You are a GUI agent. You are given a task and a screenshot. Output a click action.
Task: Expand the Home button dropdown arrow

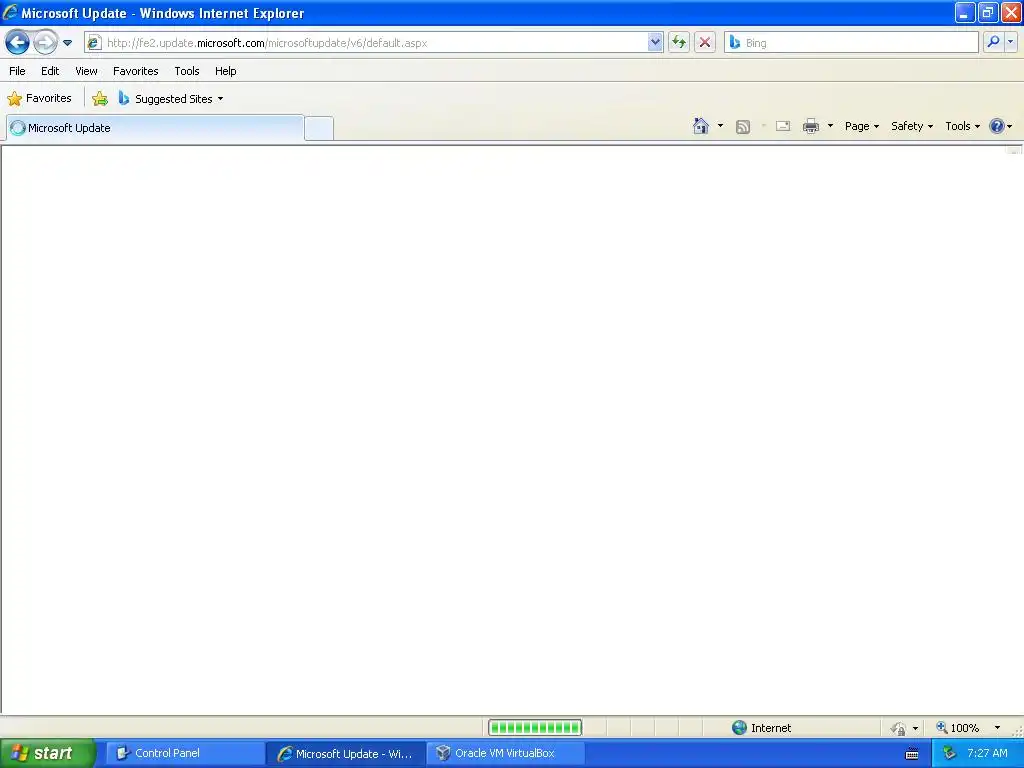point(720,126)
